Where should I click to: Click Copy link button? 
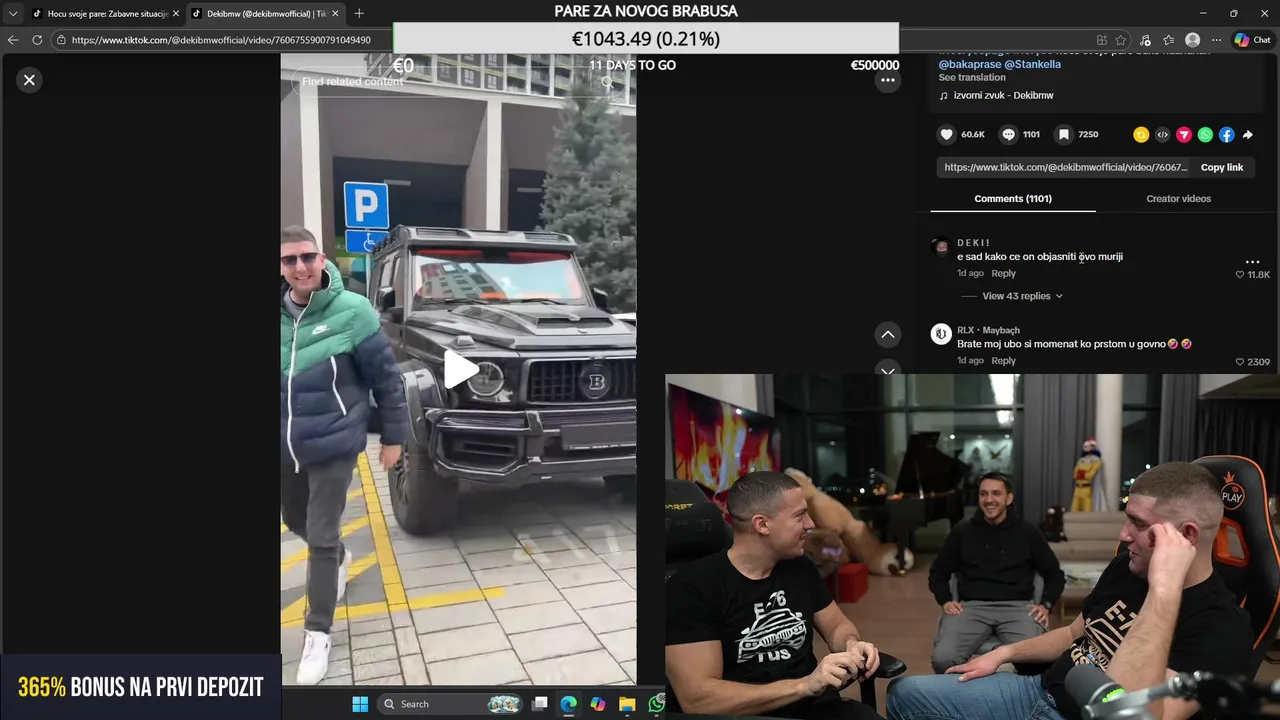[x=1222, y=167]
